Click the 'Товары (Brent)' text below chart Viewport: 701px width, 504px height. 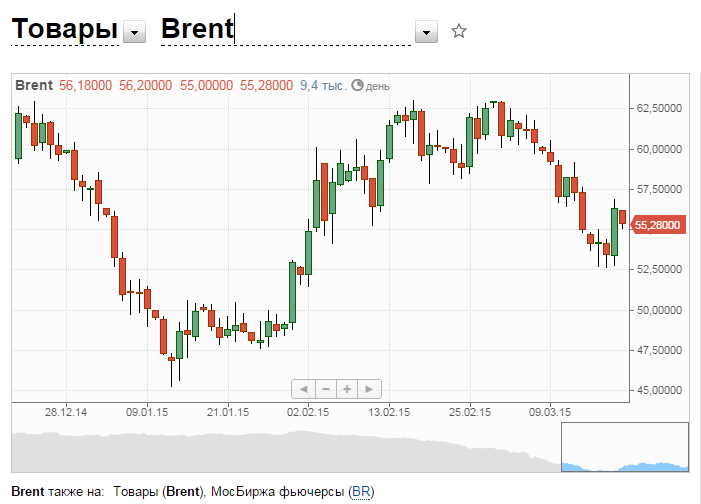[x=159, y=491]
